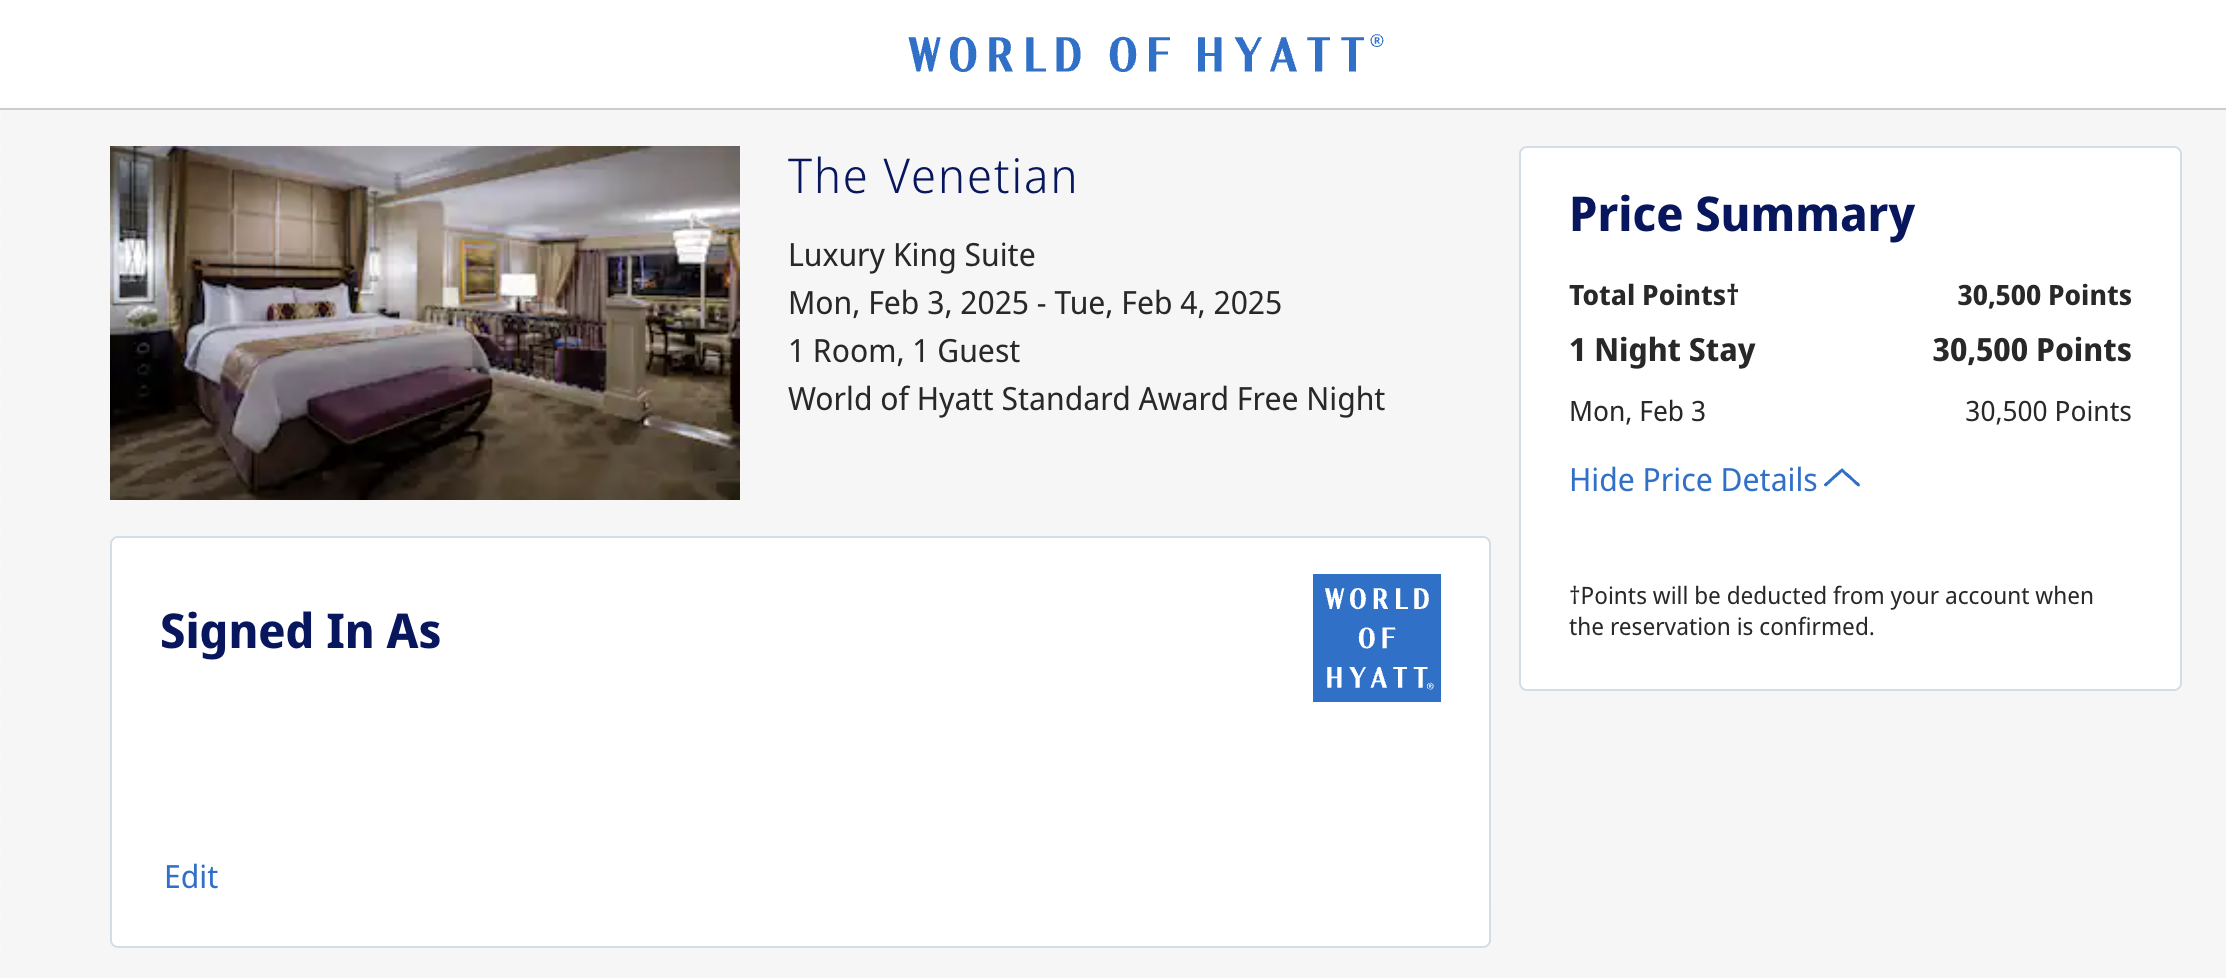Click the Total Points label

tap(1653, 295)
